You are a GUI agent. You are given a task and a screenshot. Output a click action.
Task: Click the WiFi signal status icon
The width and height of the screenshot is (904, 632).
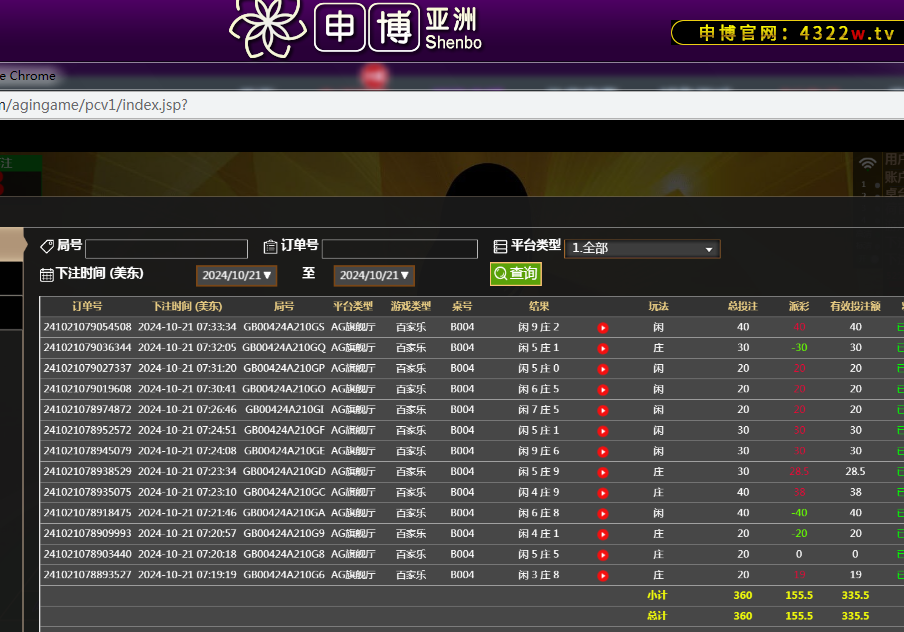pos(867,163)
